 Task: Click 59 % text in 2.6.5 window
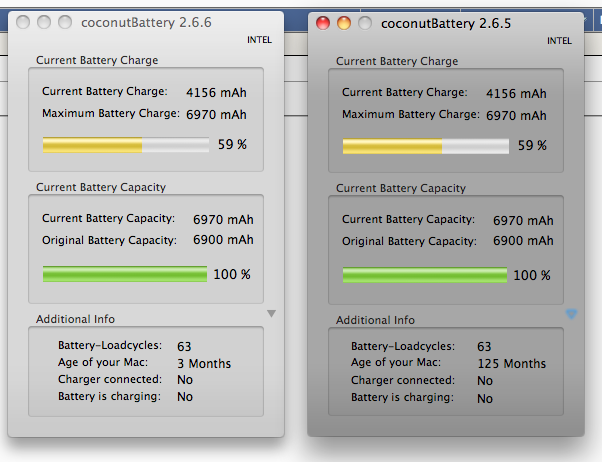coord(532,146)
